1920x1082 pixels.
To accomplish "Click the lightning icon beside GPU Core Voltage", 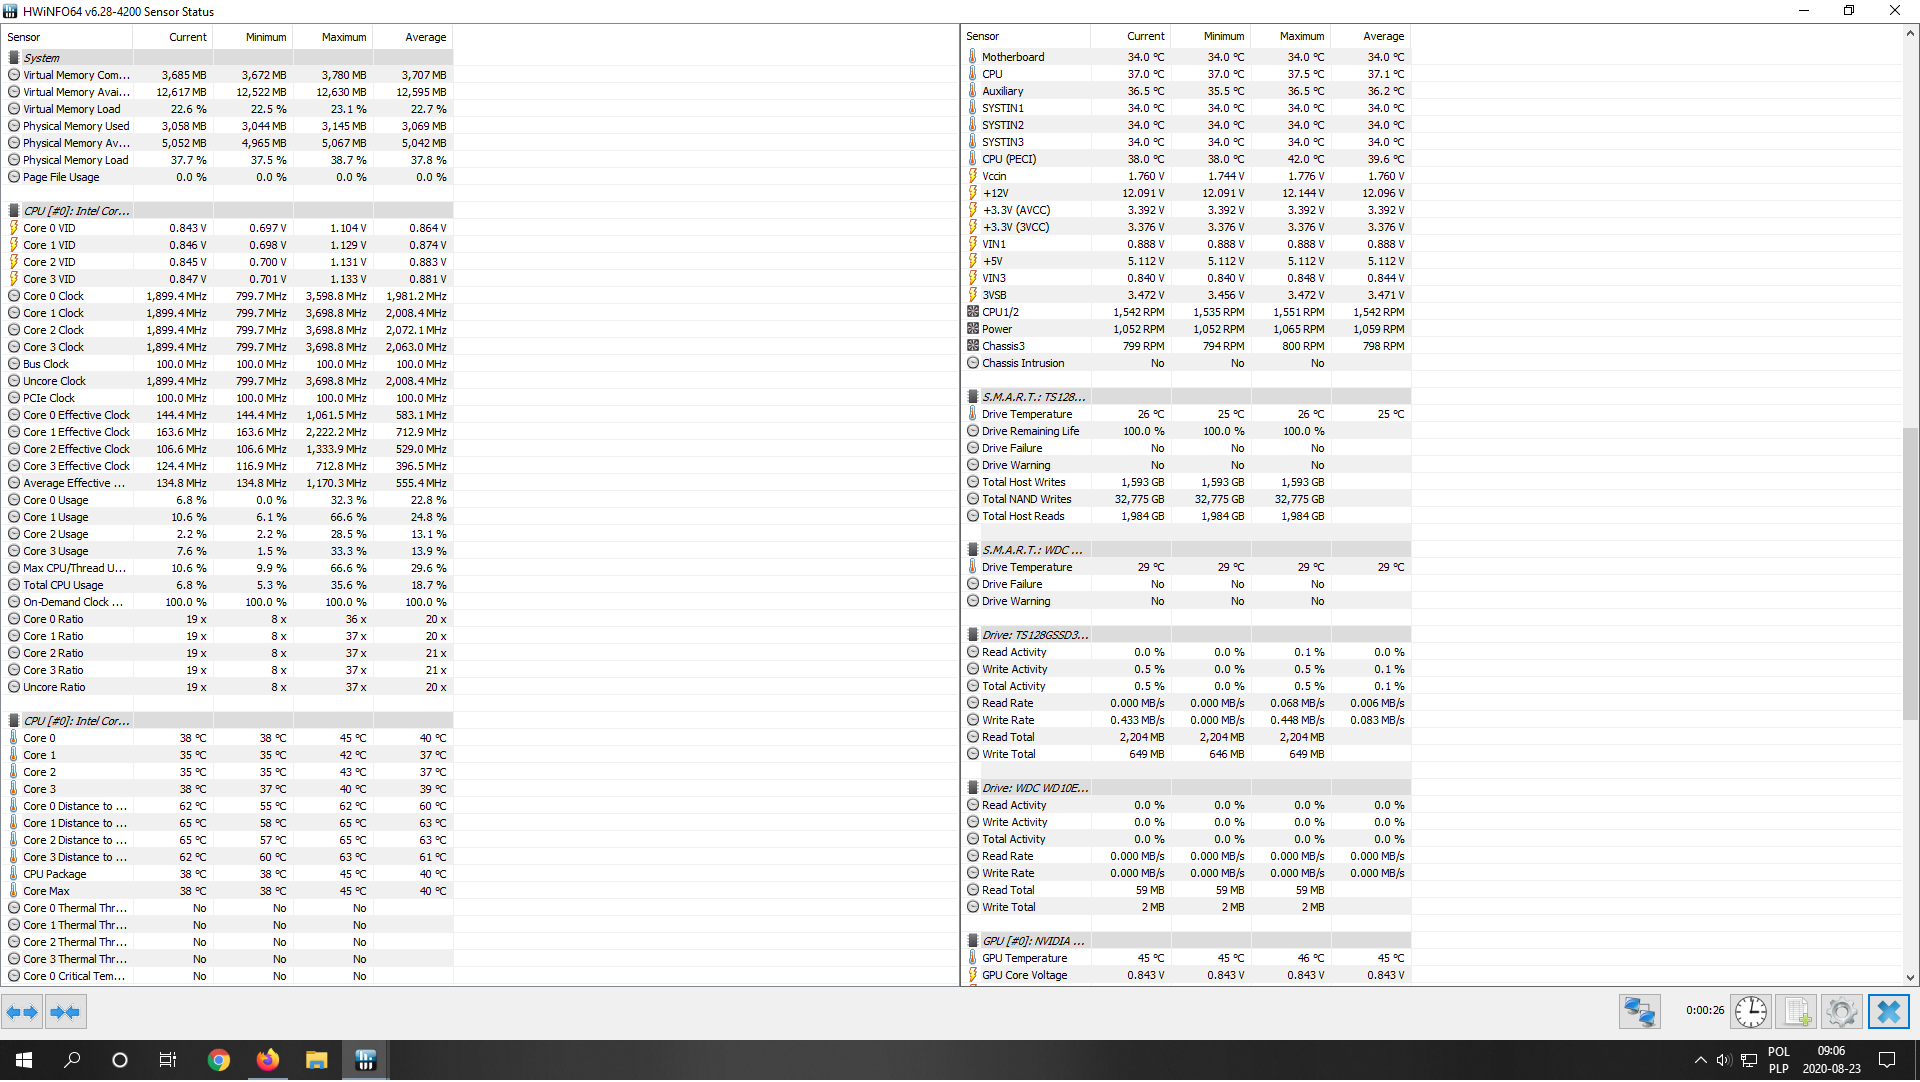I will (x=972, y=975).
